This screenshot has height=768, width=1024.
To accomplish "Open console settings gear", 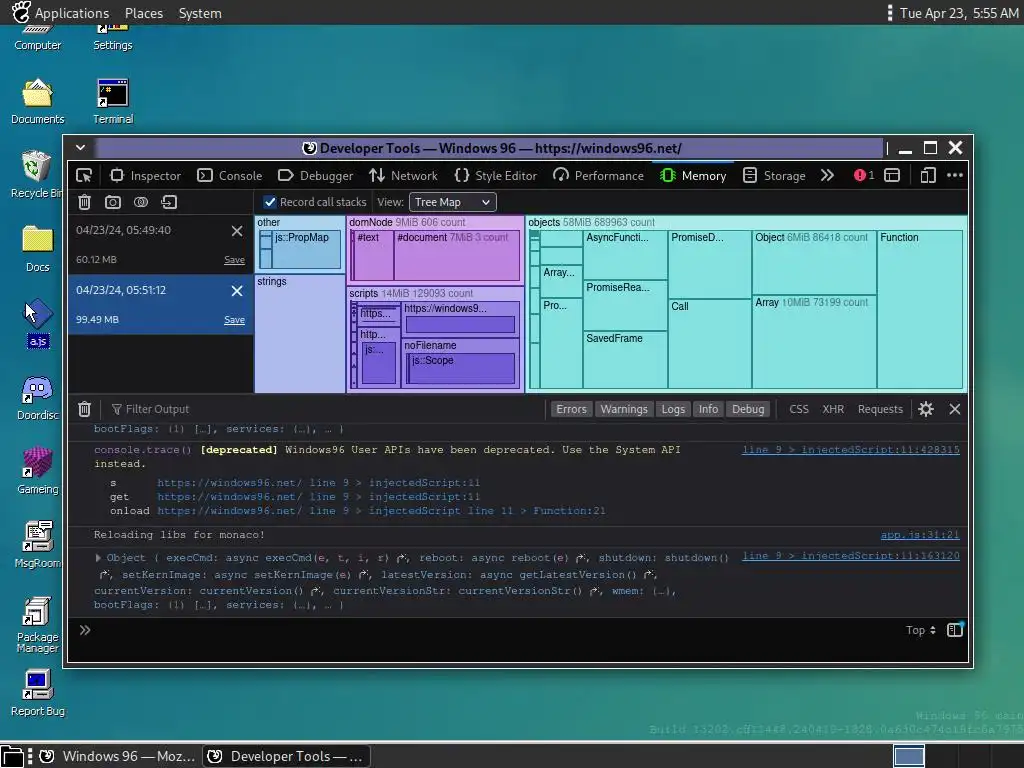I will (x=926, y=409).
